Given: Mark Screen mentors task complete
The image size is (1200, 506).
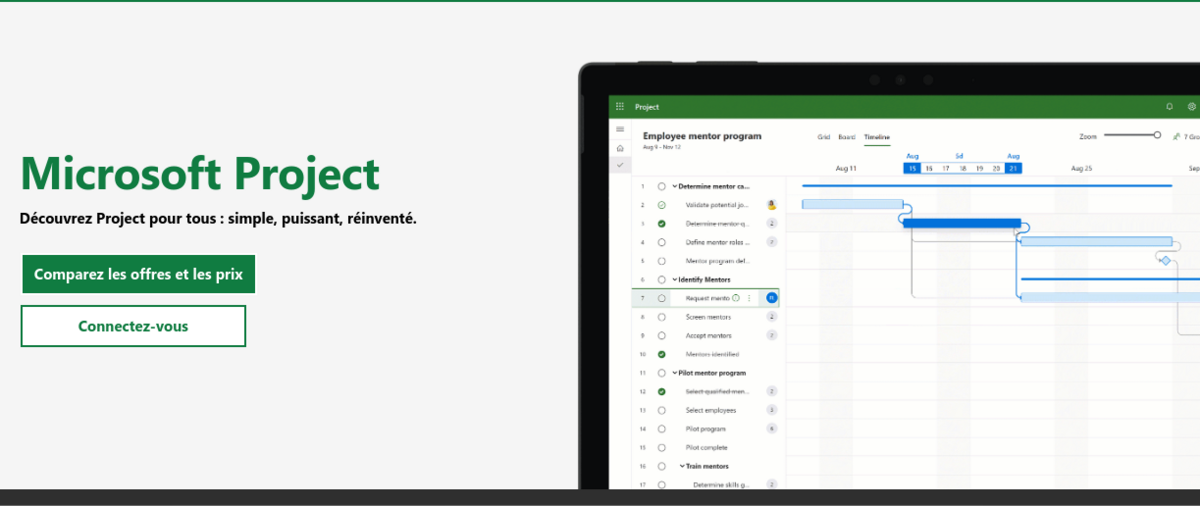Looking at the screenshot, I should pos(661,317).
